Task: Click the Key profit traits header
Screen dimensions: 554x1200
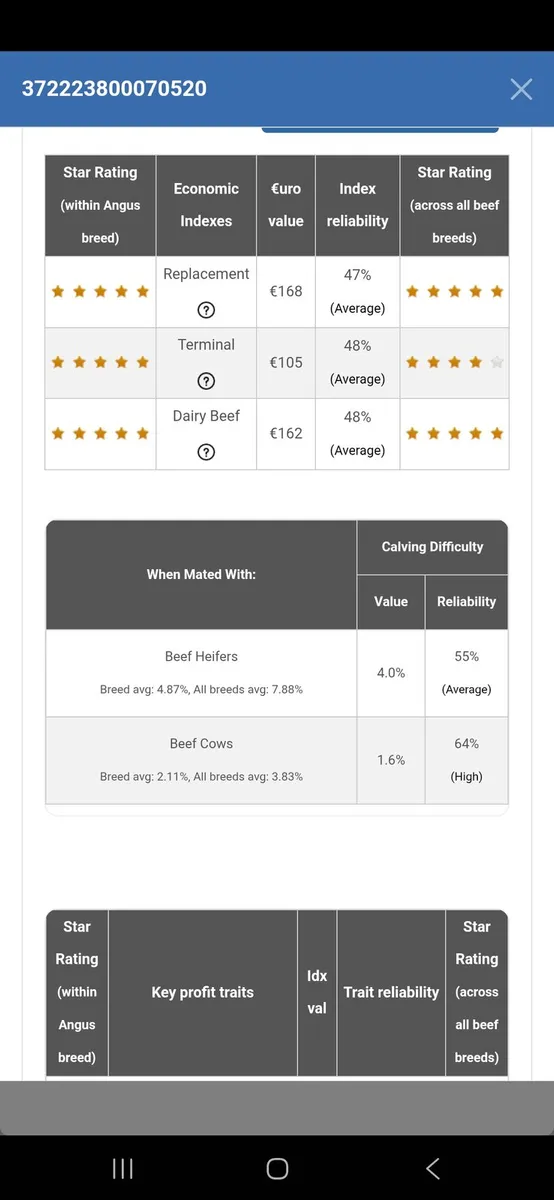Action: point(203,992)
